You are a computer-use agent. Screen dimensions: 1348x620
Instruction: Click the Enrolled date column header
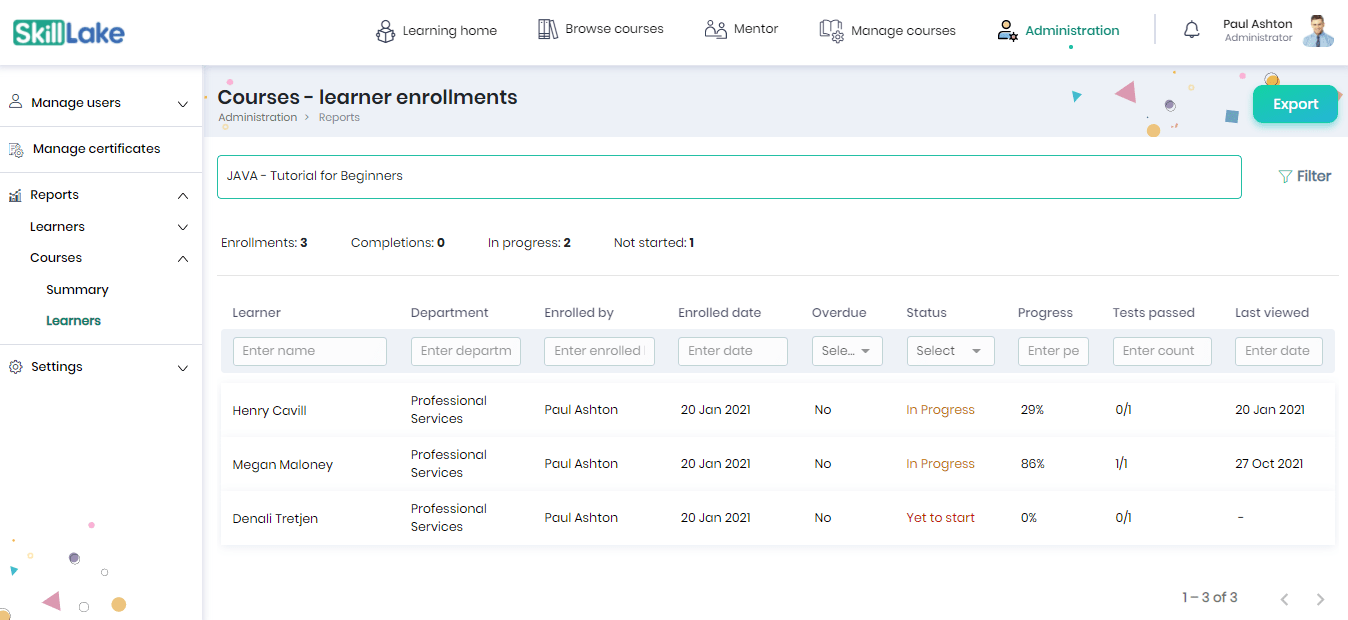720,313
